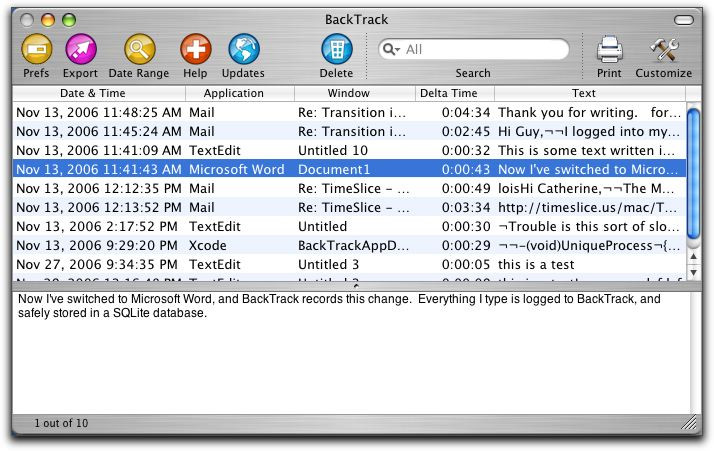Sort by the Text column header
The width and height of the screenshot is (714, 451).
pyautogui.click(x=590, y=93)
